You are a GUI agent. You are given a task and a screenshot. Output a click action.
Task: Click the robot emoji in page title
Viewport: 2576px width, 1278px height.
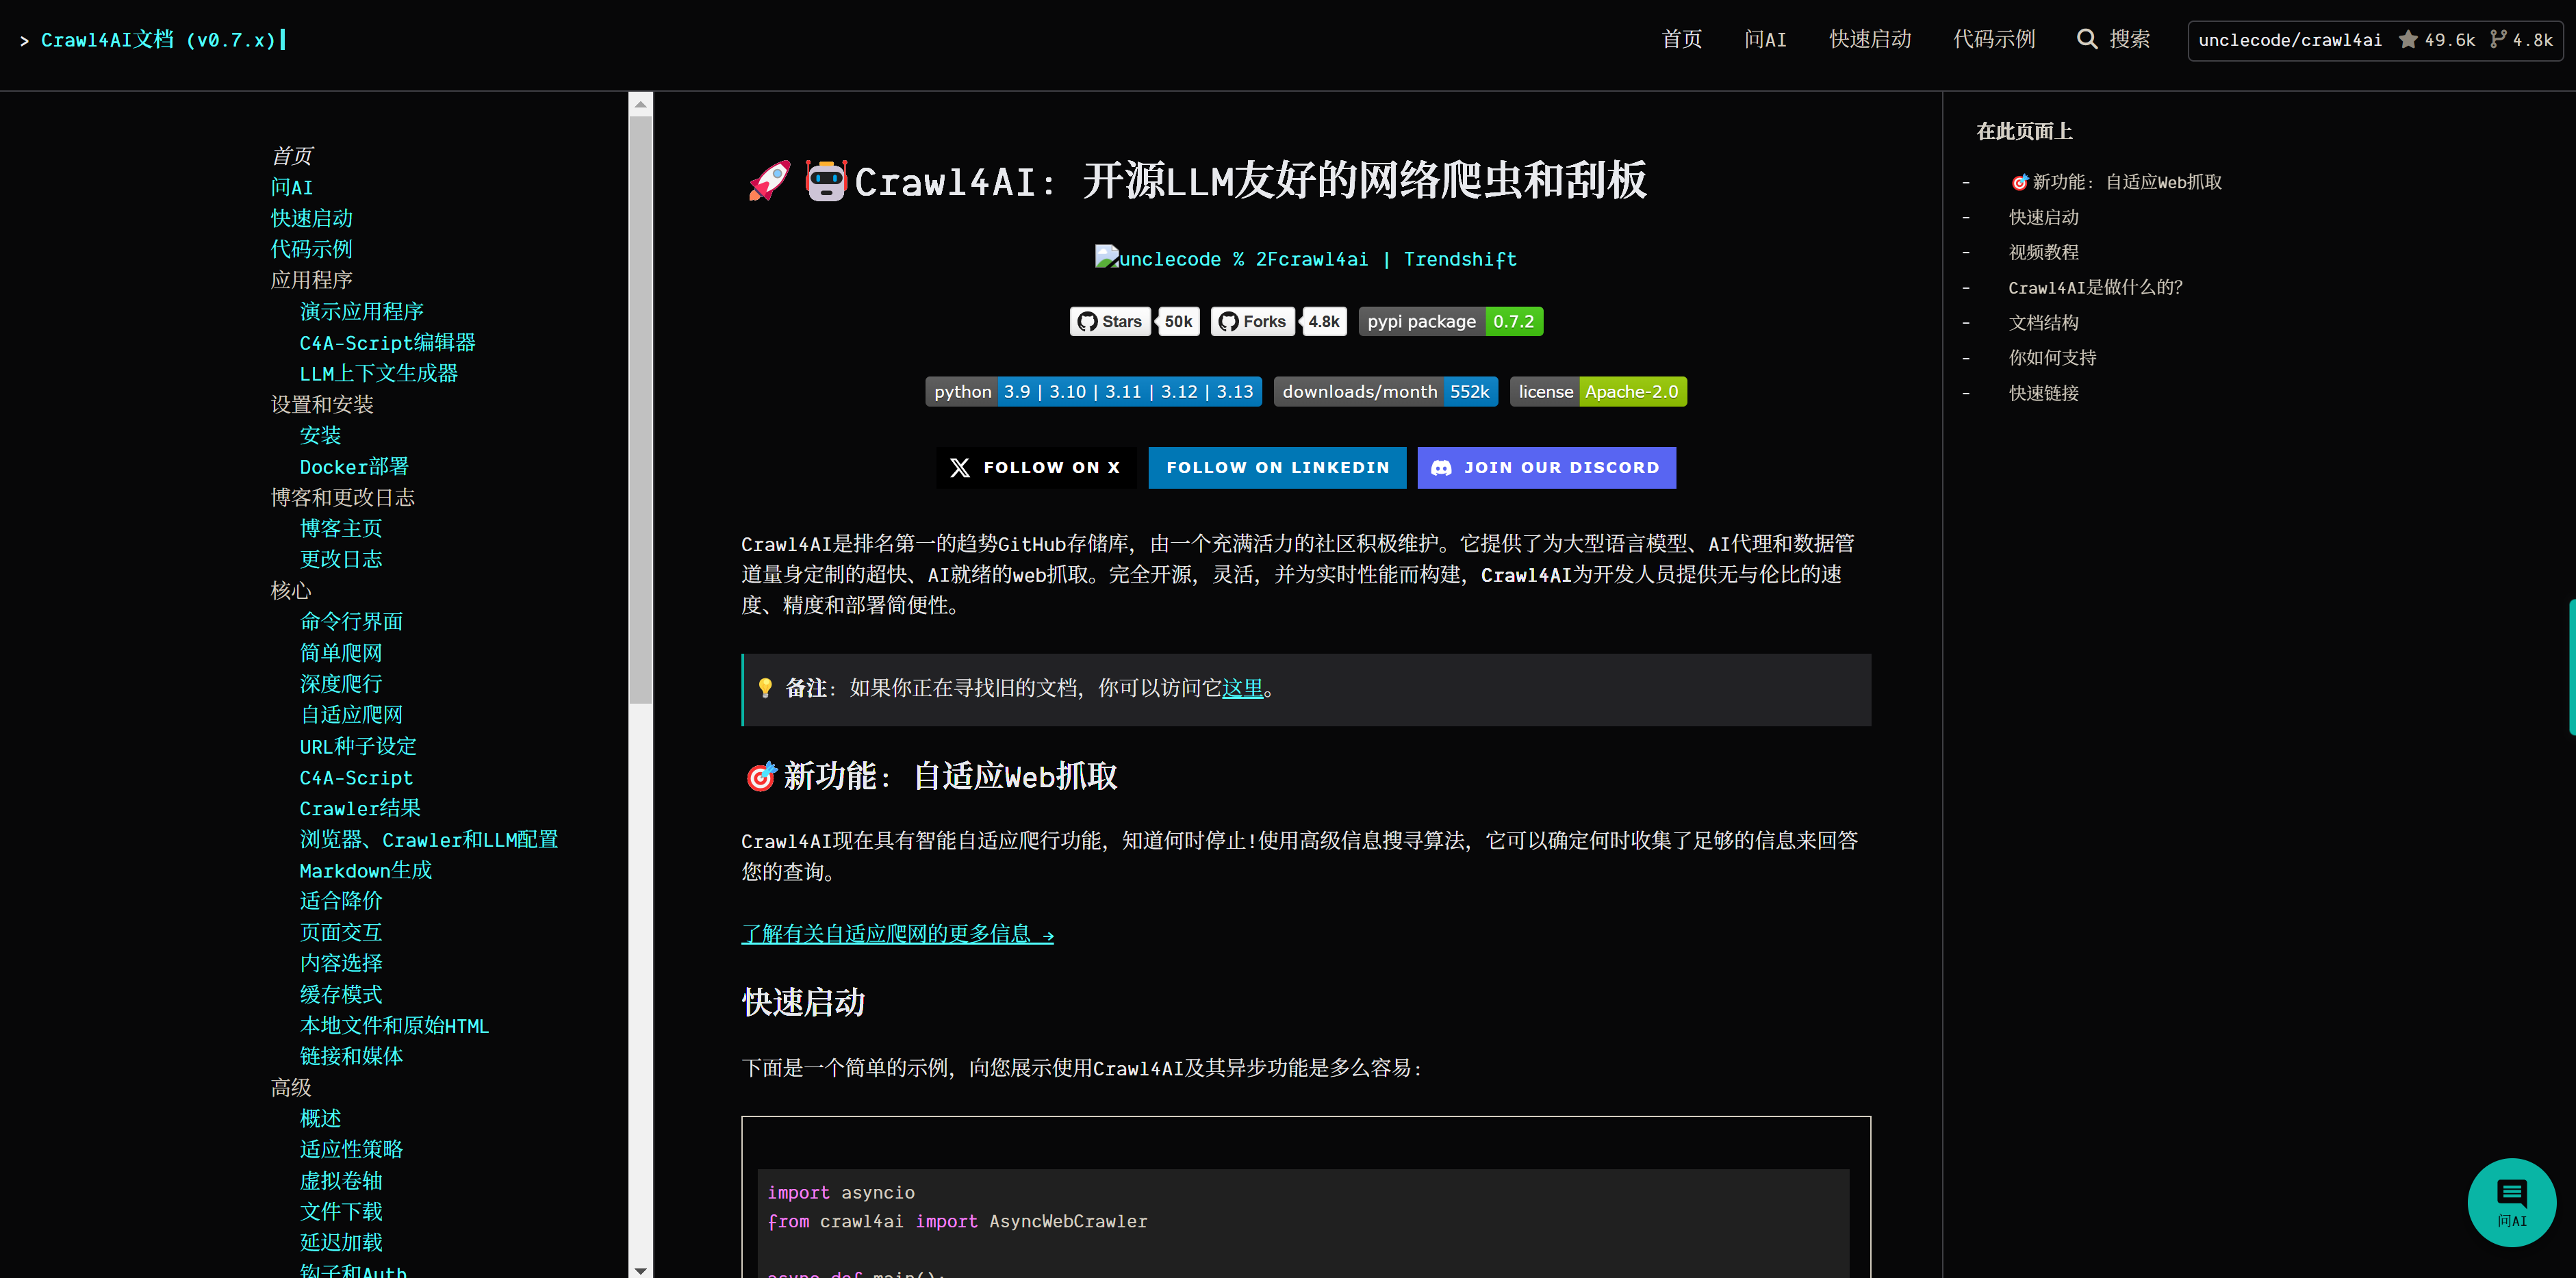[x=826, y=181]
